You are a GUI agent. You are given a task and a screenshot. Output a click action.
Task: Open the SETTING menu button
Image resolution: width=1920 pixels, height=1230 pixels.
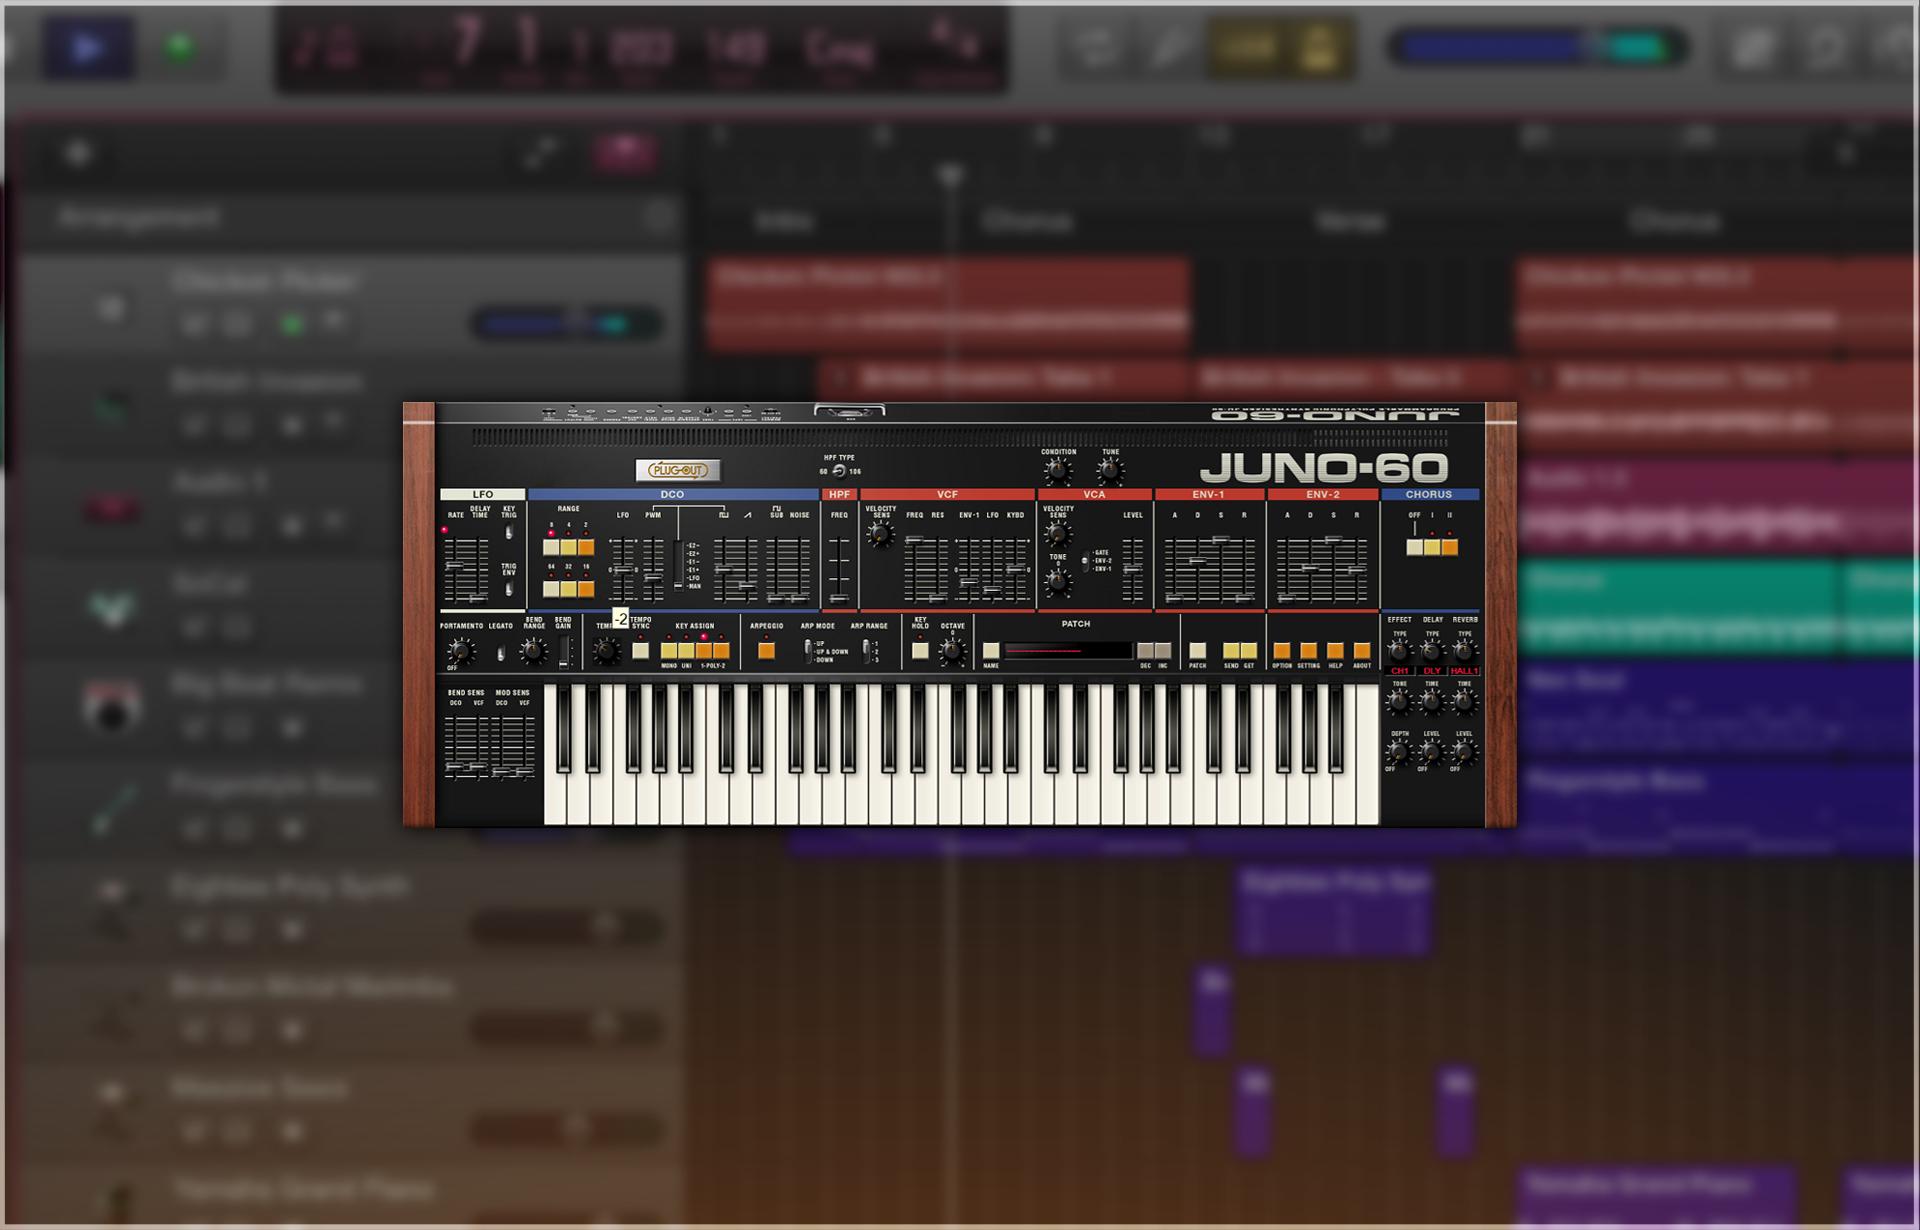[1308, 651]
